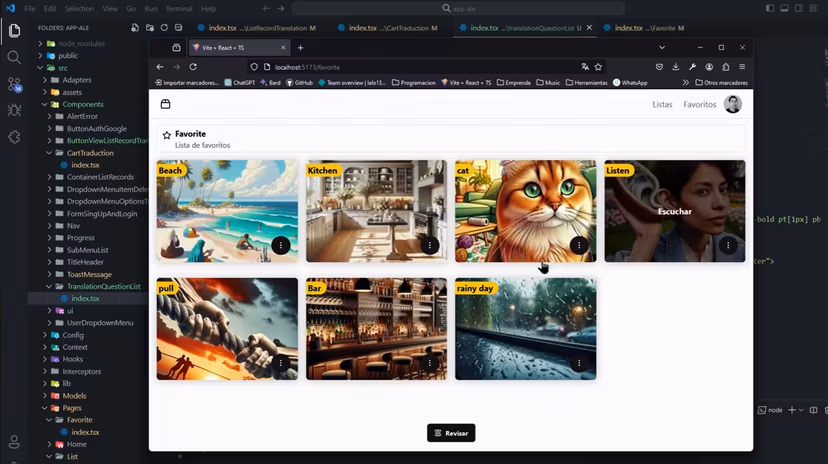The image size is (828, 464).
Task: Open the Run and Debug view
Action: pos(14,110)
